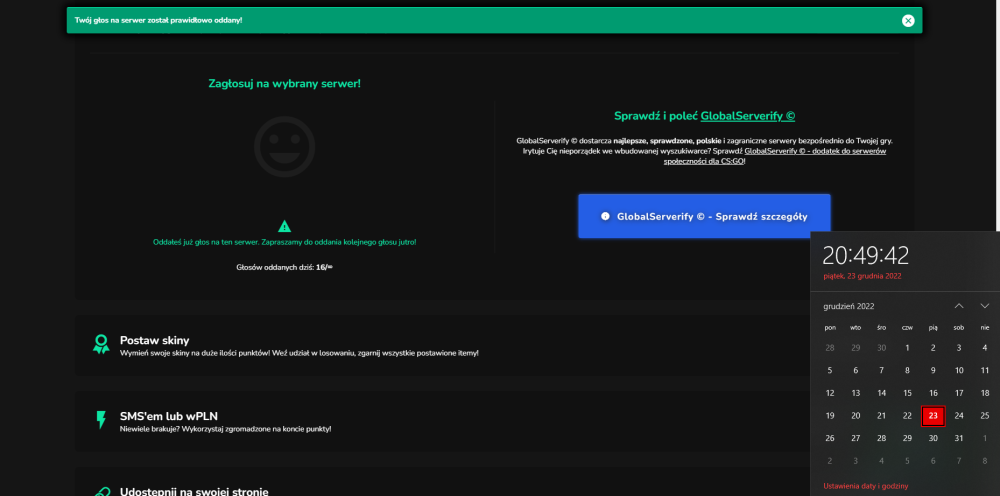This screenshot has height=496, width=1000.
Task: Click the Postaw skiny award ribbon icon
Action: coord(101,344)
